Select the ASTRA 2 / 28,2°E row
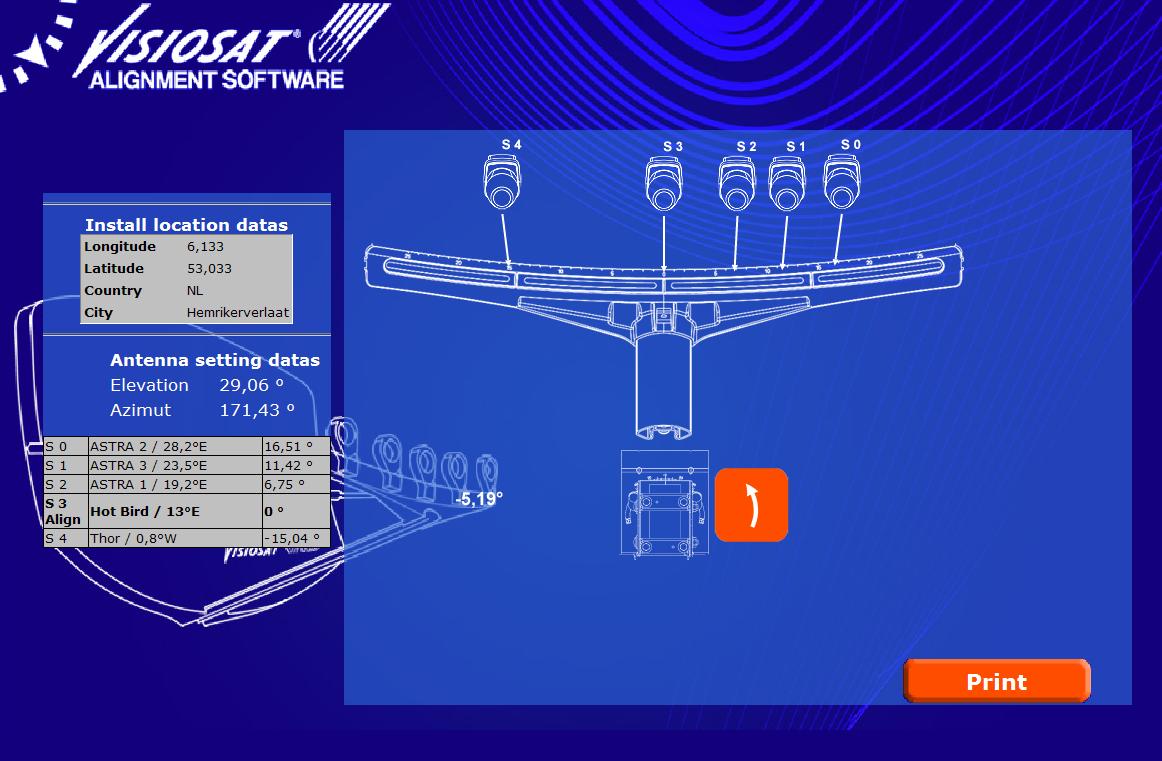Viewport: 1162px width, 761px height. 187,446
